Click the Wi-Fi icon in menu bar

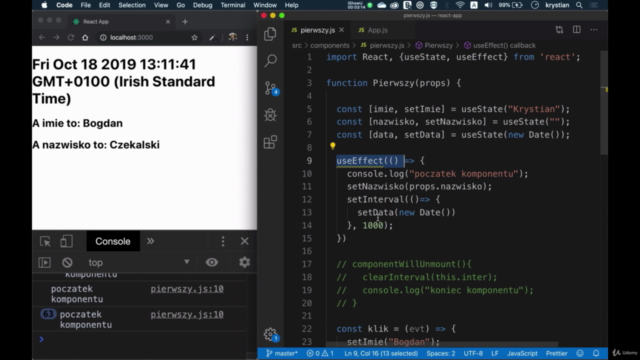(x=460, y=5)
